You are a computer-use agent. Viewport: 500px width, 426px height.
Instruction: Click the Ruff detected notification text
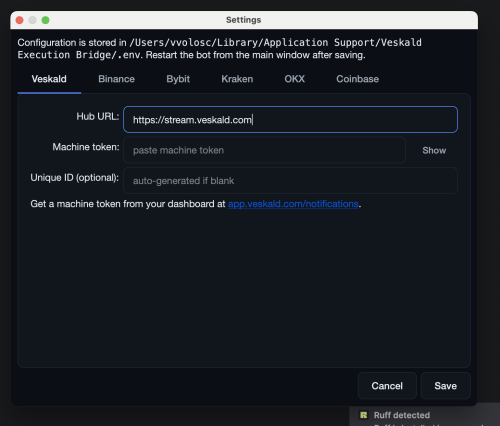pos(402,415)
